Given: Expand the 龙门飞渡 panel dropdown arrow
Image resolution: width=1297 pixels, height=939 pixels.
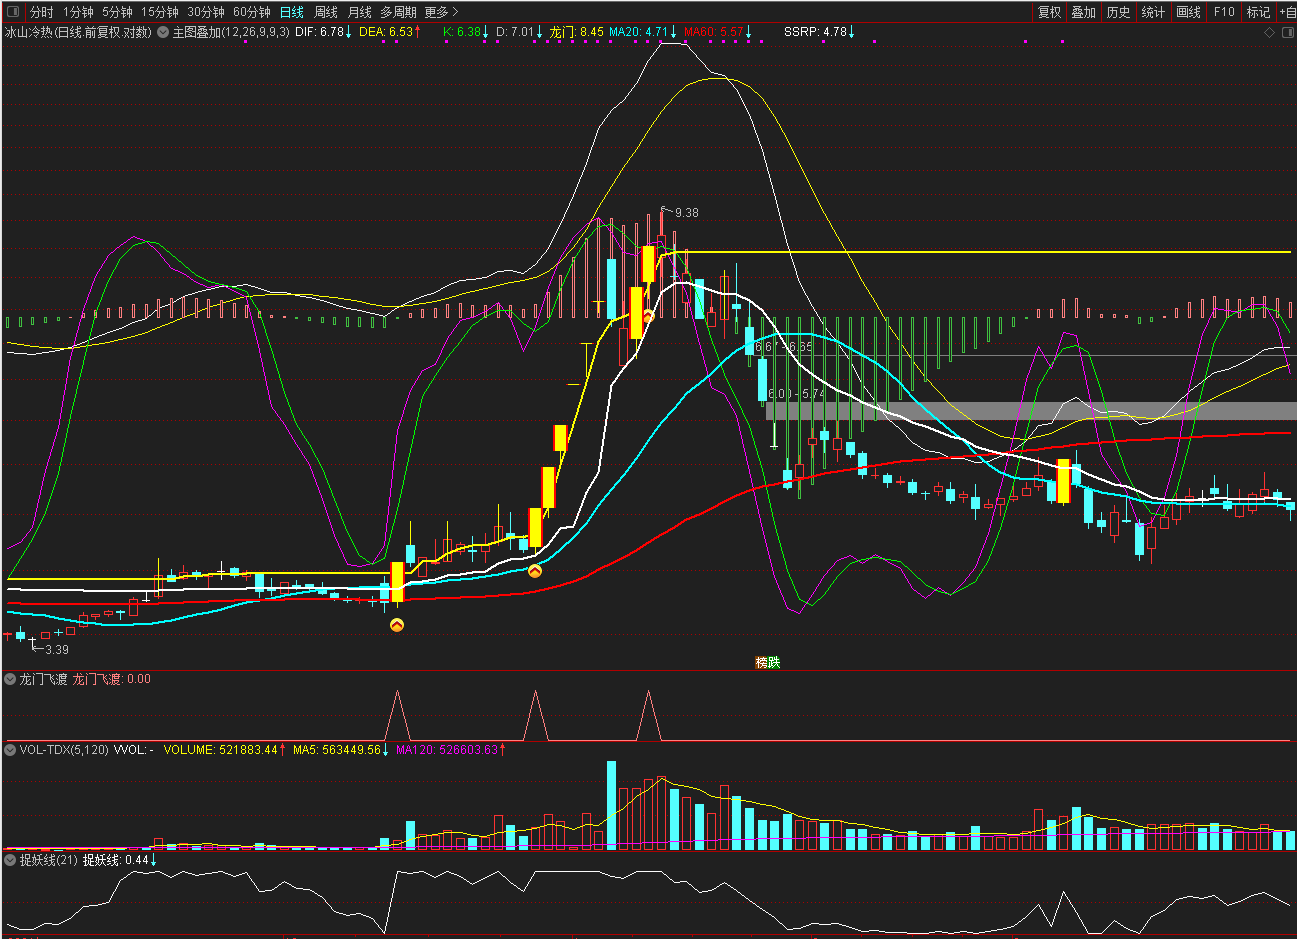Looking at the screenshot, I should pos(11,679).
